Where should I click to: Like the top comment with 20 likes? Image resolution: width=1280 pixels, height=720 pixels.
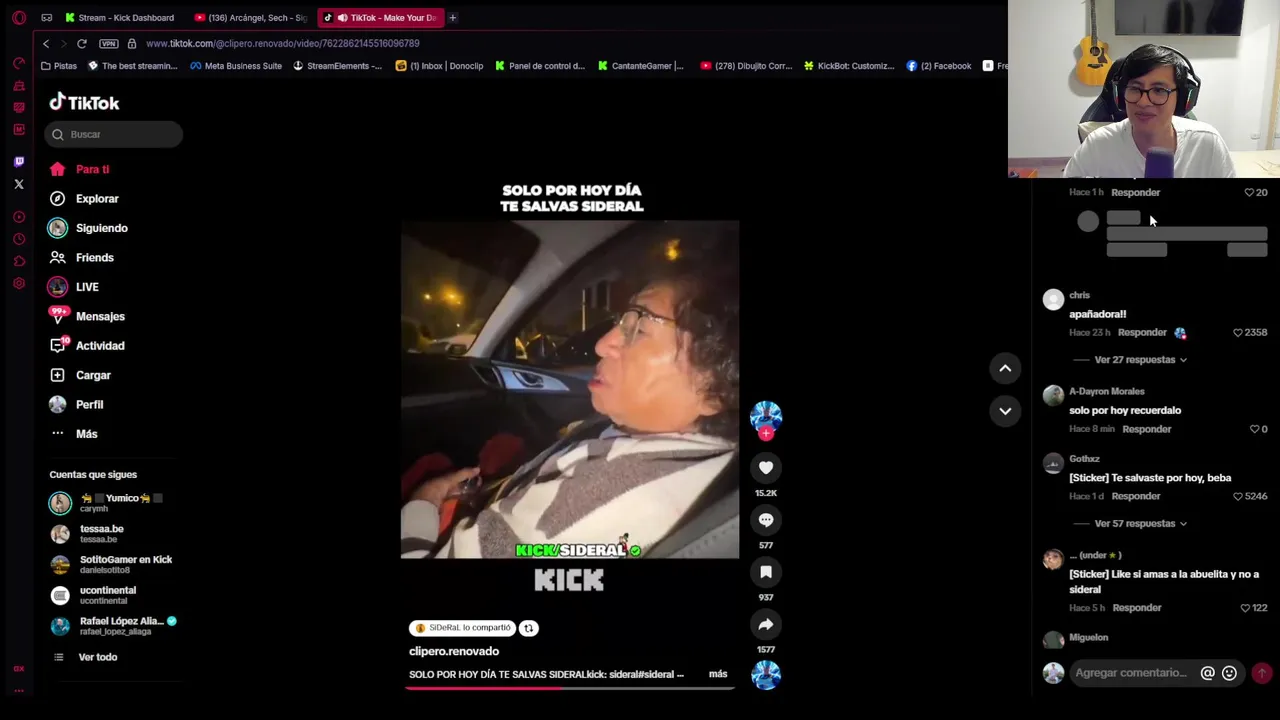[1249, 192]
